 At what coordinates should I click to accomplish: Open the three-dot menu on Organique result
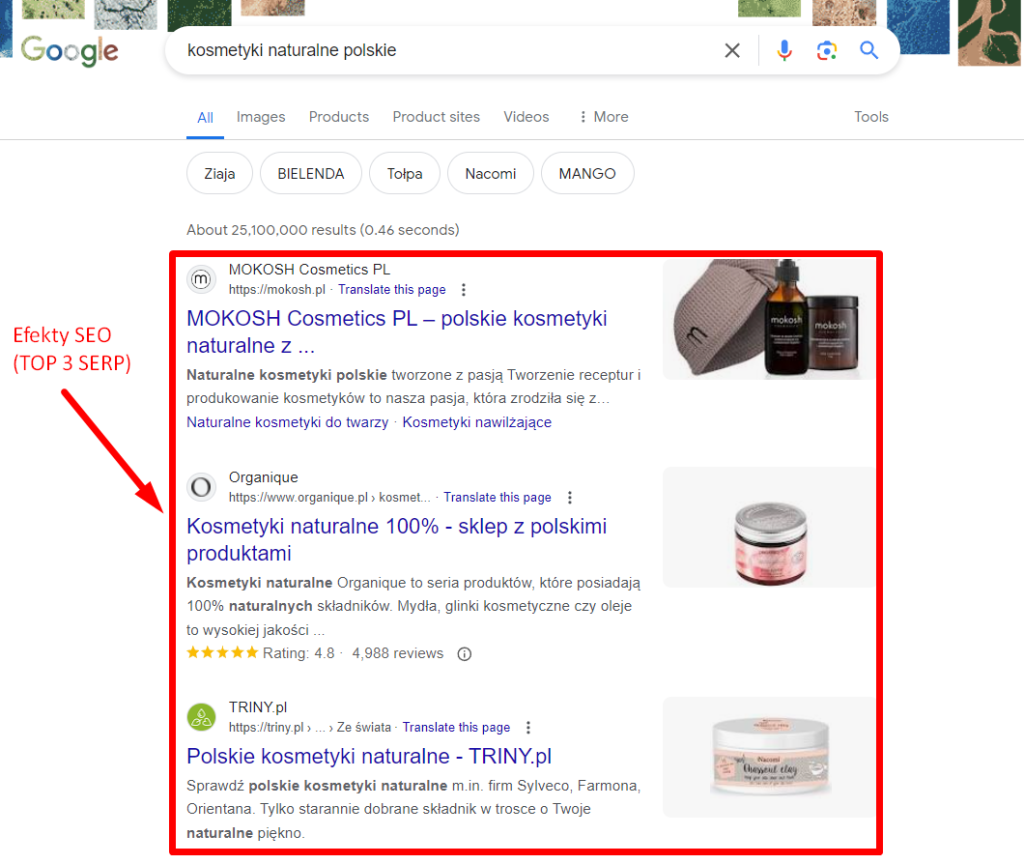point(569,497)
